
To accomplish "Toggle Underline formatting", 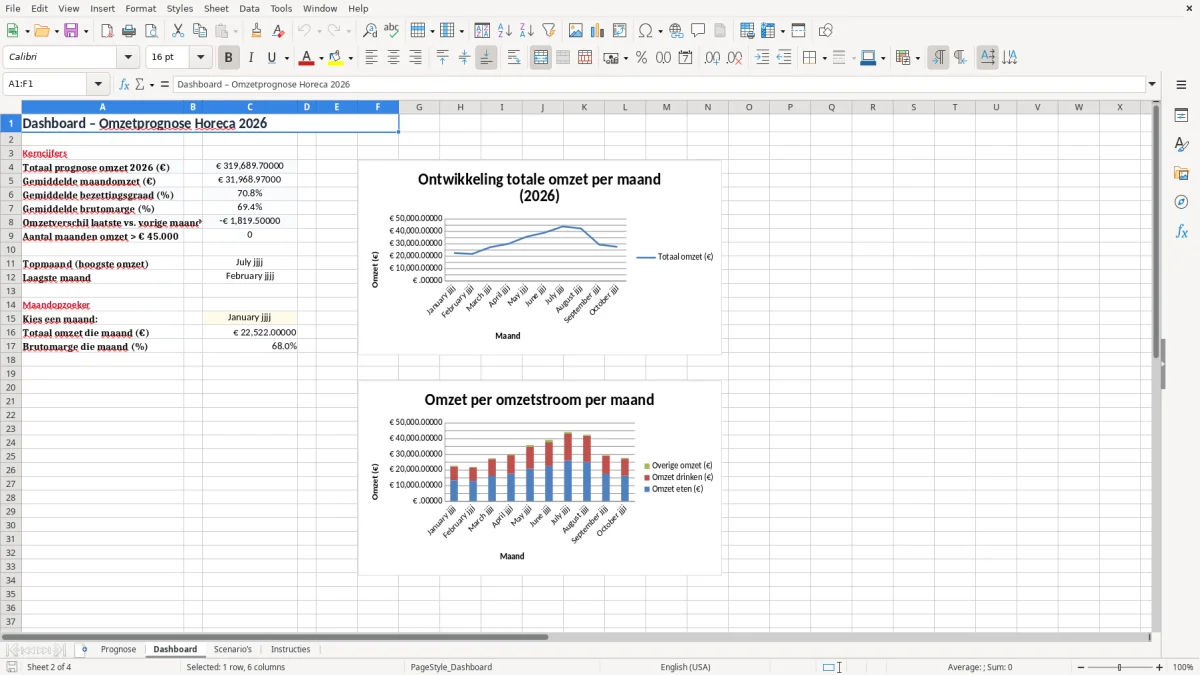I will point(272,58).
